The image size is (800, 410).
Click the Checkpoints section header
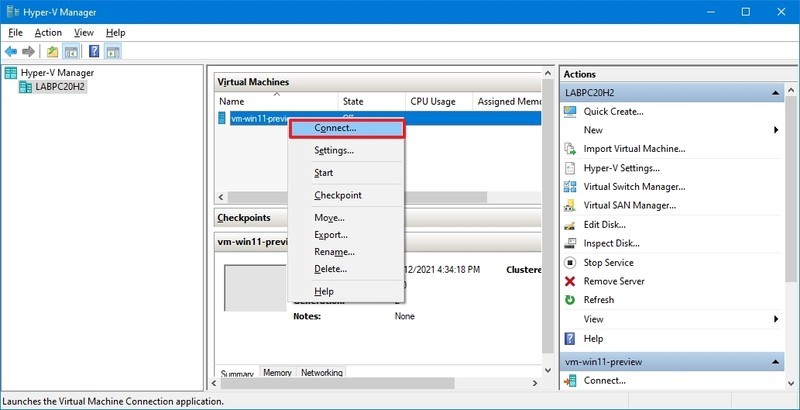[x=378, y=218]
